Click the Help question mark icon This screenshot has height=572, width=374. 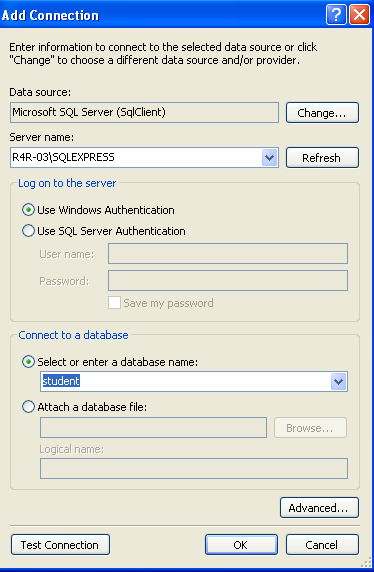tap(336, 15)
